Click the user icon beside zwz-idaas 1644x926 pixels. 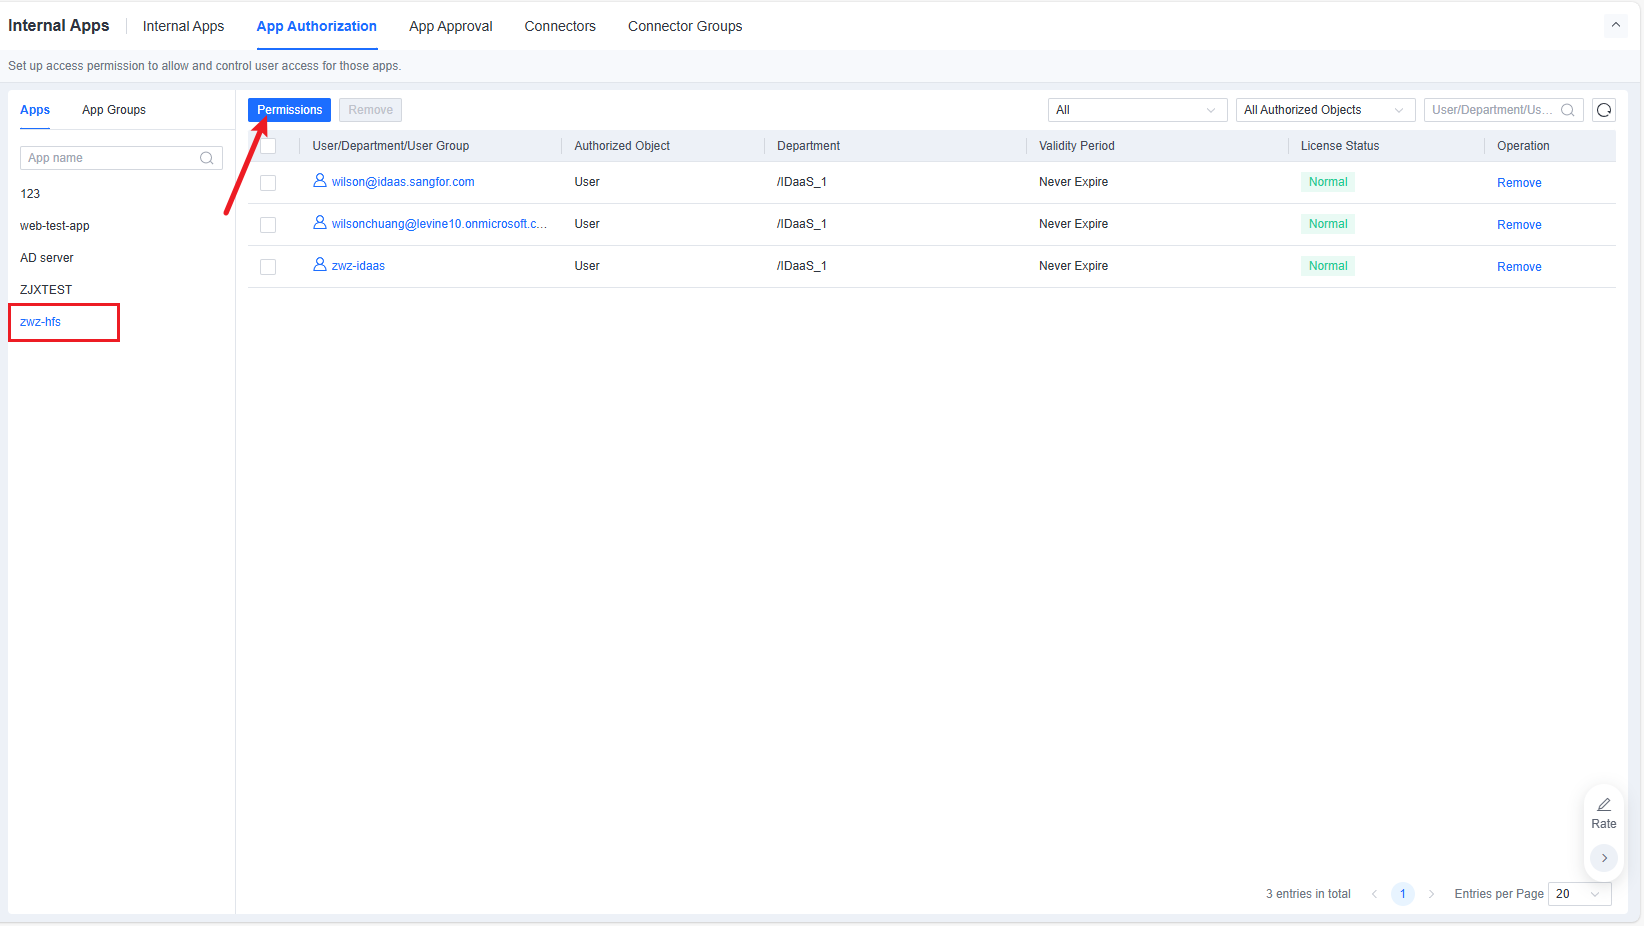pyautogui.click(x=320, y=265)
